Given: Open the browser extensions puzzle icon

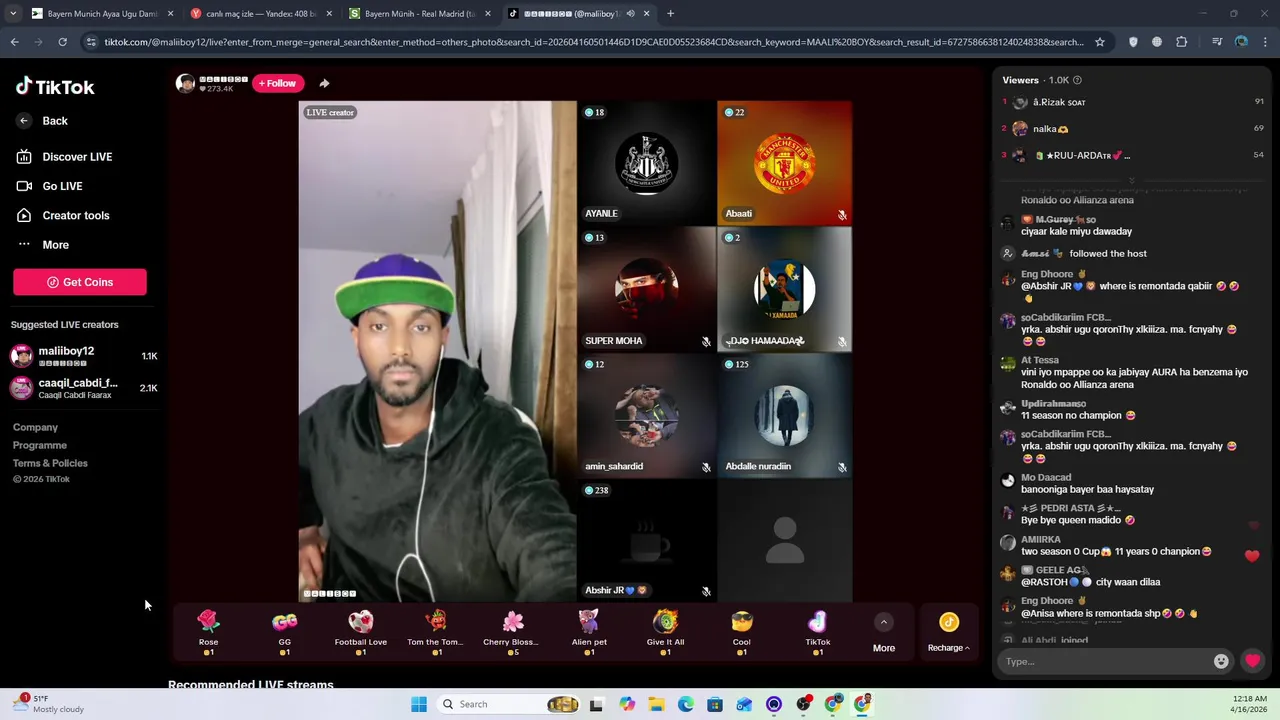Looking at the screenshot, I should click(x=1182, y=42).
